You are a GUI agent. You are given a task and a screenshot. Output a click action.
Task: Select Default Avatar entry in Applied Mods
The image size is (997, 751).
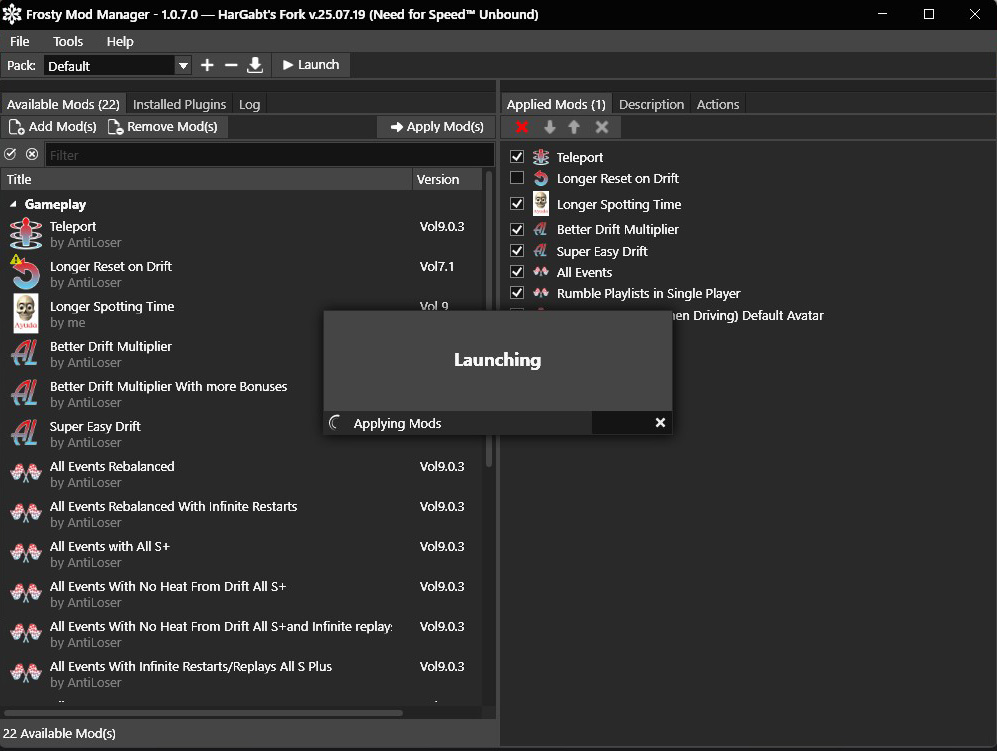click(747, 315)
